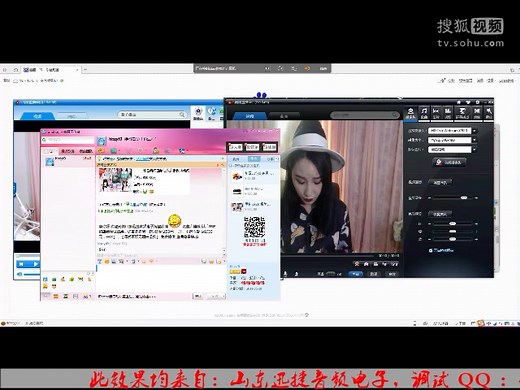
Task: Click the round badge icon in blue window toolbar
Action: [x=199, y=112]
